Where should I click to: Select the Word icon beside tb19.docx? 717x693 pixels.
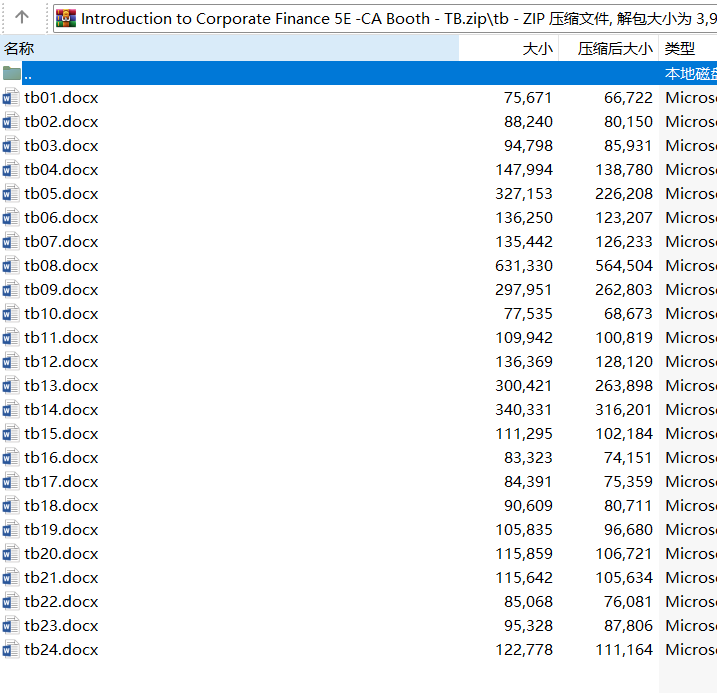tap(11, 529)
